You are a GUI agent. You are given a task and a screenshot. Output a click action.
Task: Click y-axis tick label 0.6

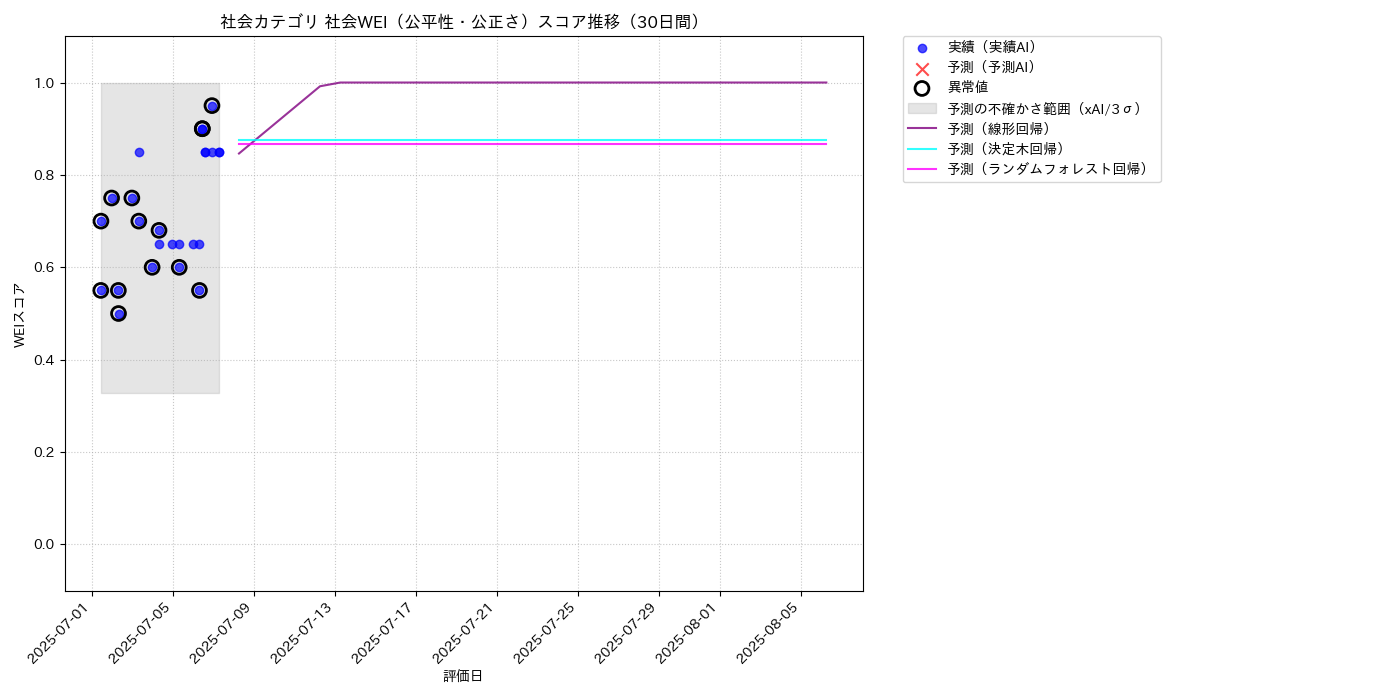pos(46,268)
